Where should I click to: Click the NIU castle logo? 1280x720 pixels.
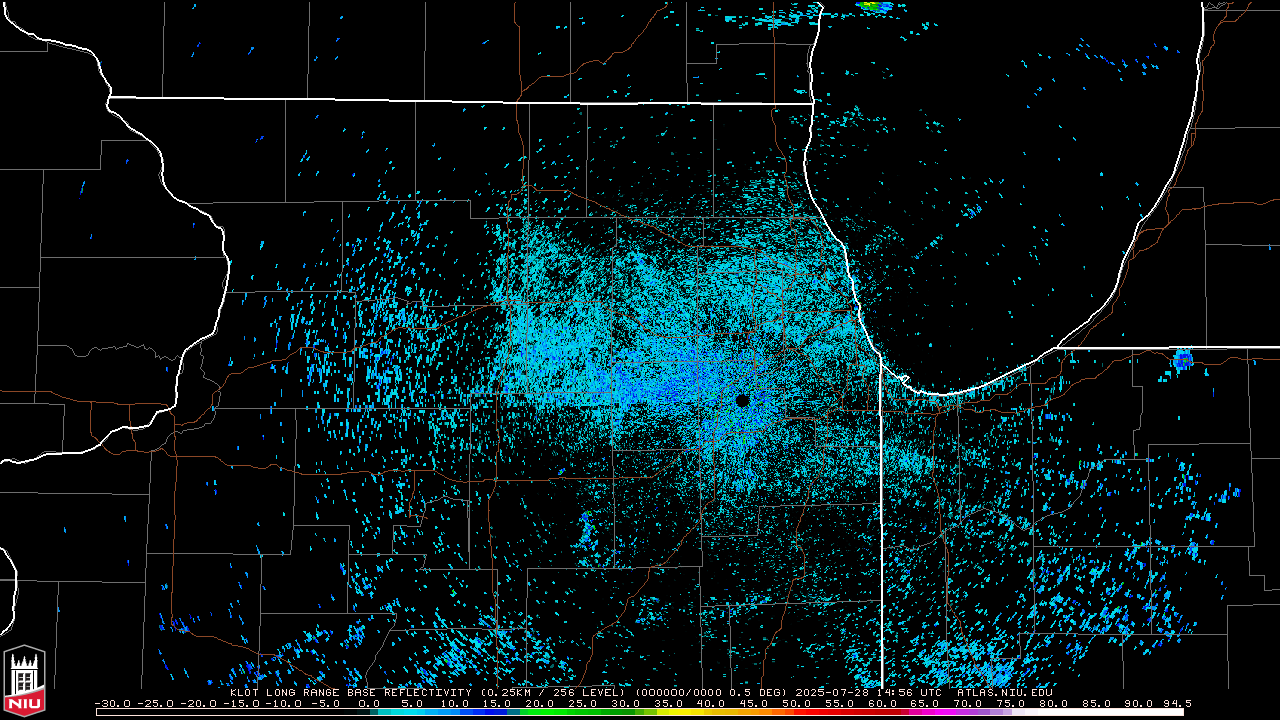coord(24,682)
